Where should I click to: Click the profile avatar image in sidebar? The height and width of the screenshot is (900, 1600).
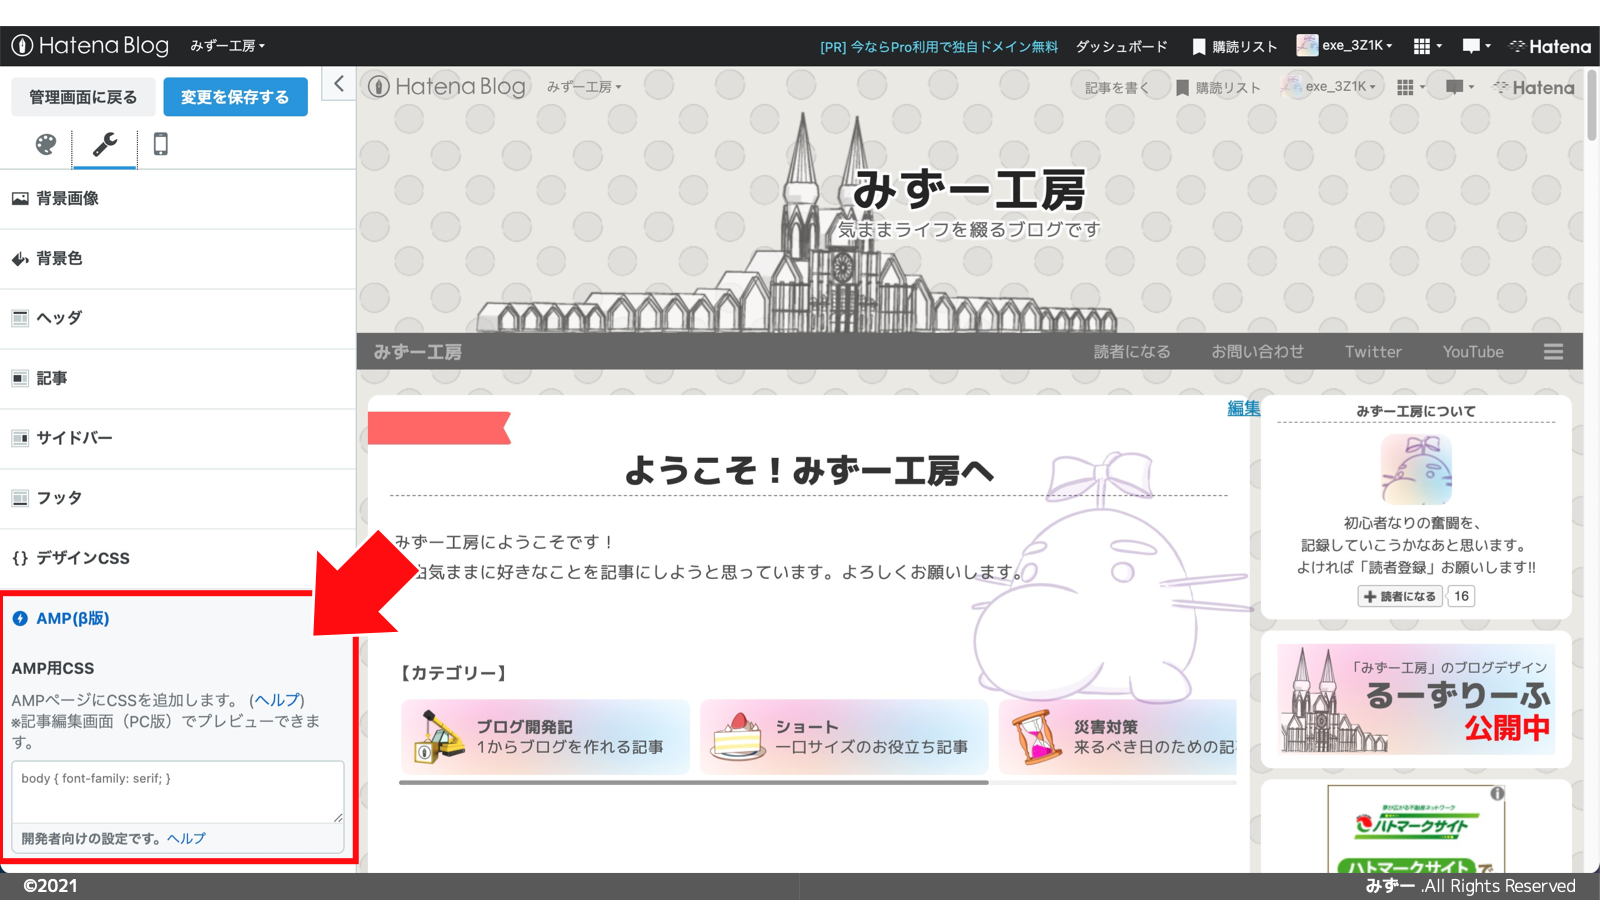[1416, 469]
